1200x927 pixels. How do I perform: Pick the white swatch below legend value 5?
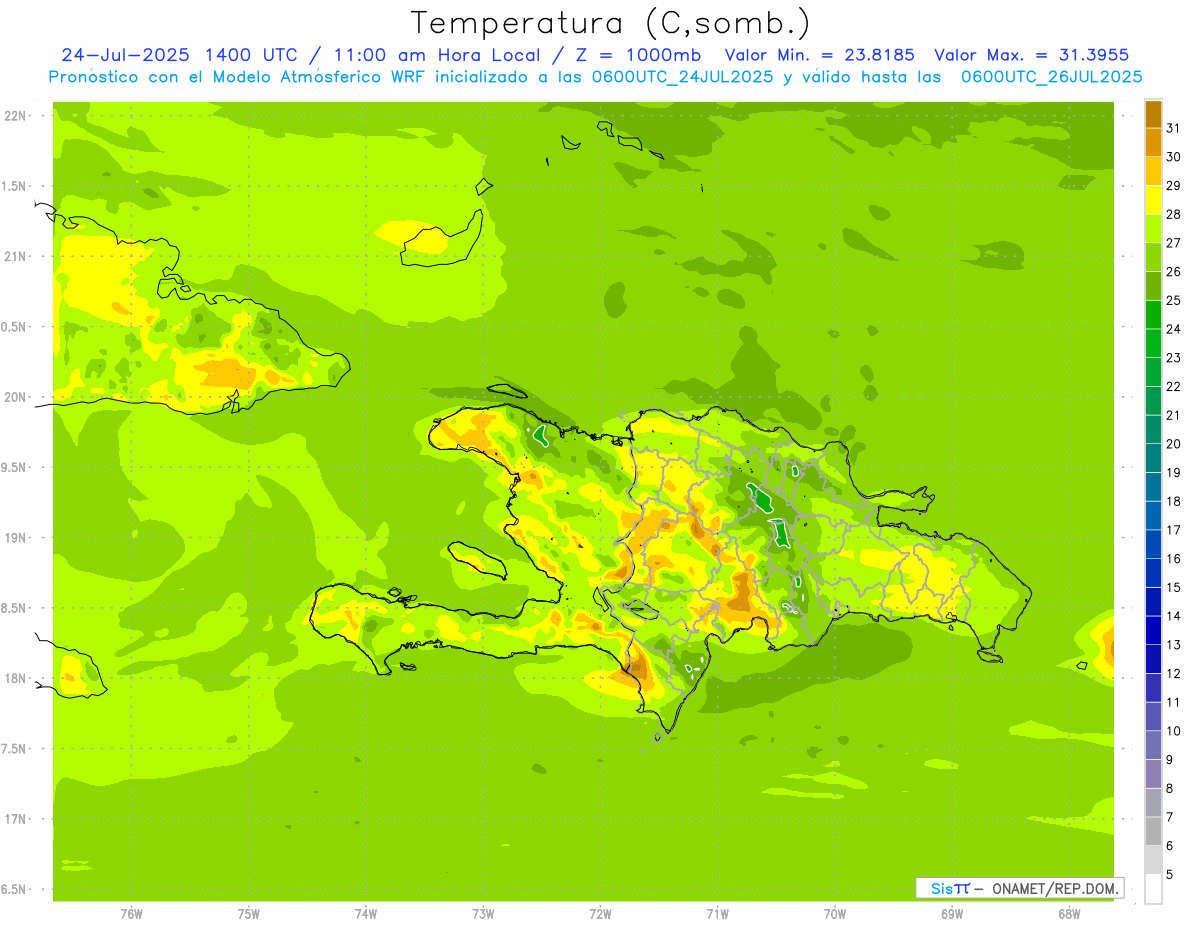point(1154,889)
